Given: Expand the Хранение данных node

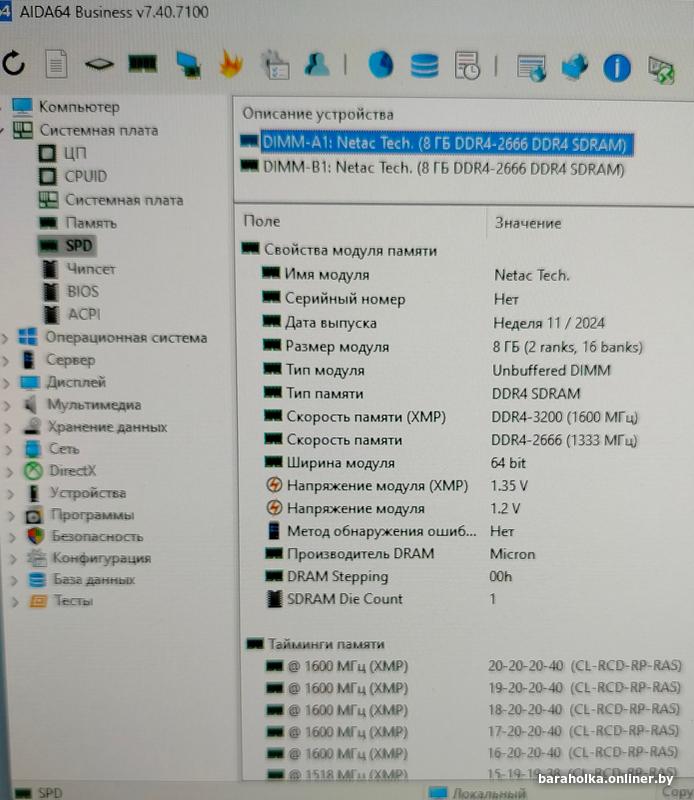Looking at the screenshot, I should [8, 428].
